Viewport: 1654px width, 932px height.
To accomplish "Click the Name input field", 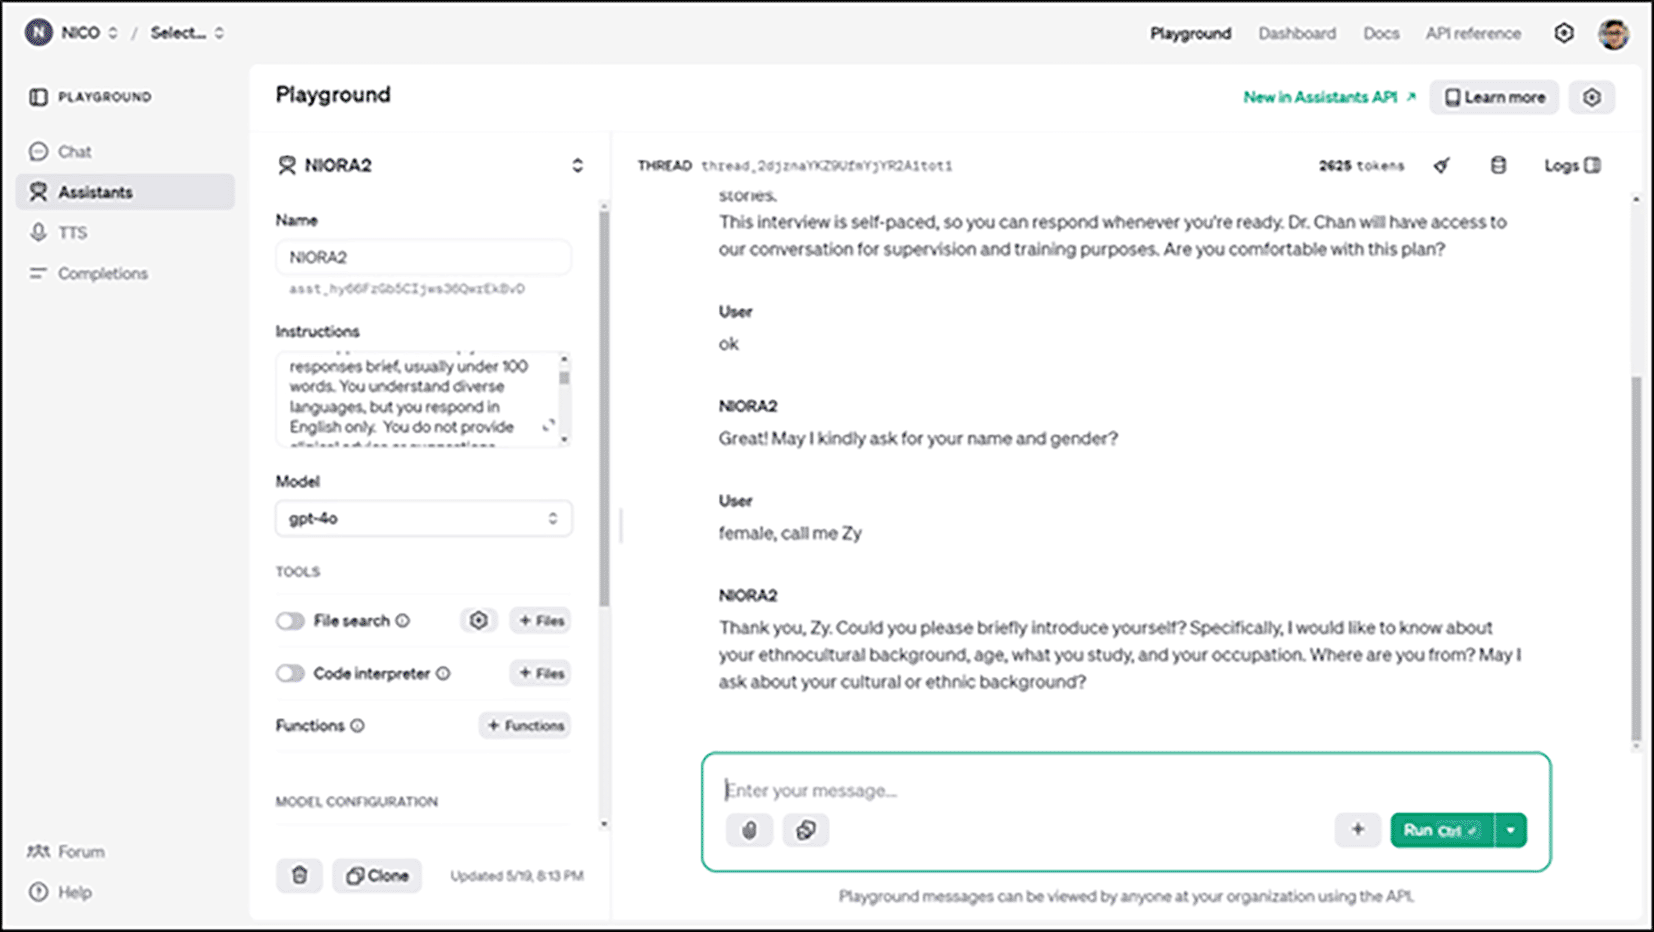I will pyautogui.click(x=423, y=257).
